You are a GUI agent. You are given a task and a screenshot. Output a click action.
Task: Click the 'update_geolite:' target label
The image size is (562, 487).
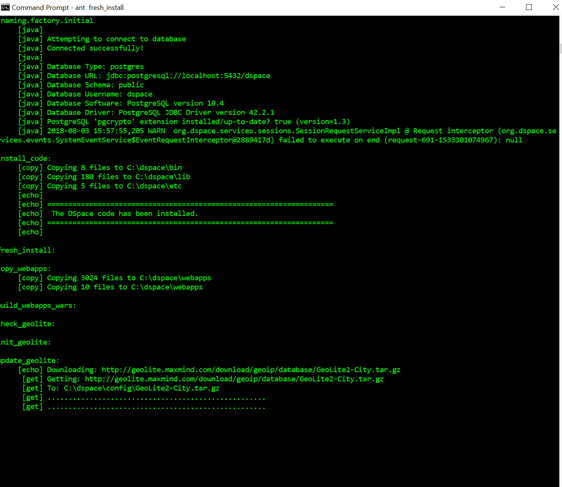[x=30, y=361]
